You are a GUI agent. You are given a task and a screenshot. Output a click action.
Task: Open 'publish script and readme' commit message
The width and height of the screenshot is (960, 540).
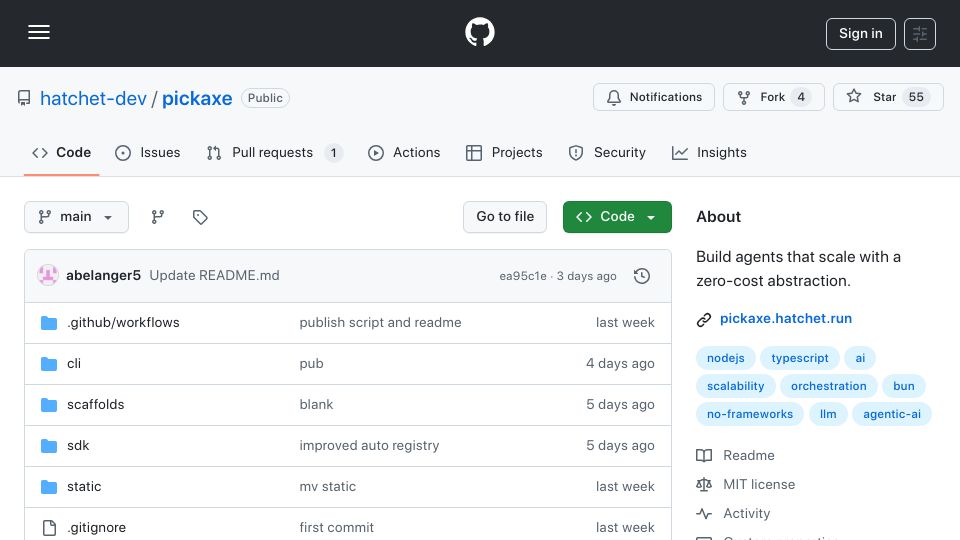click(x=380, y=323)
